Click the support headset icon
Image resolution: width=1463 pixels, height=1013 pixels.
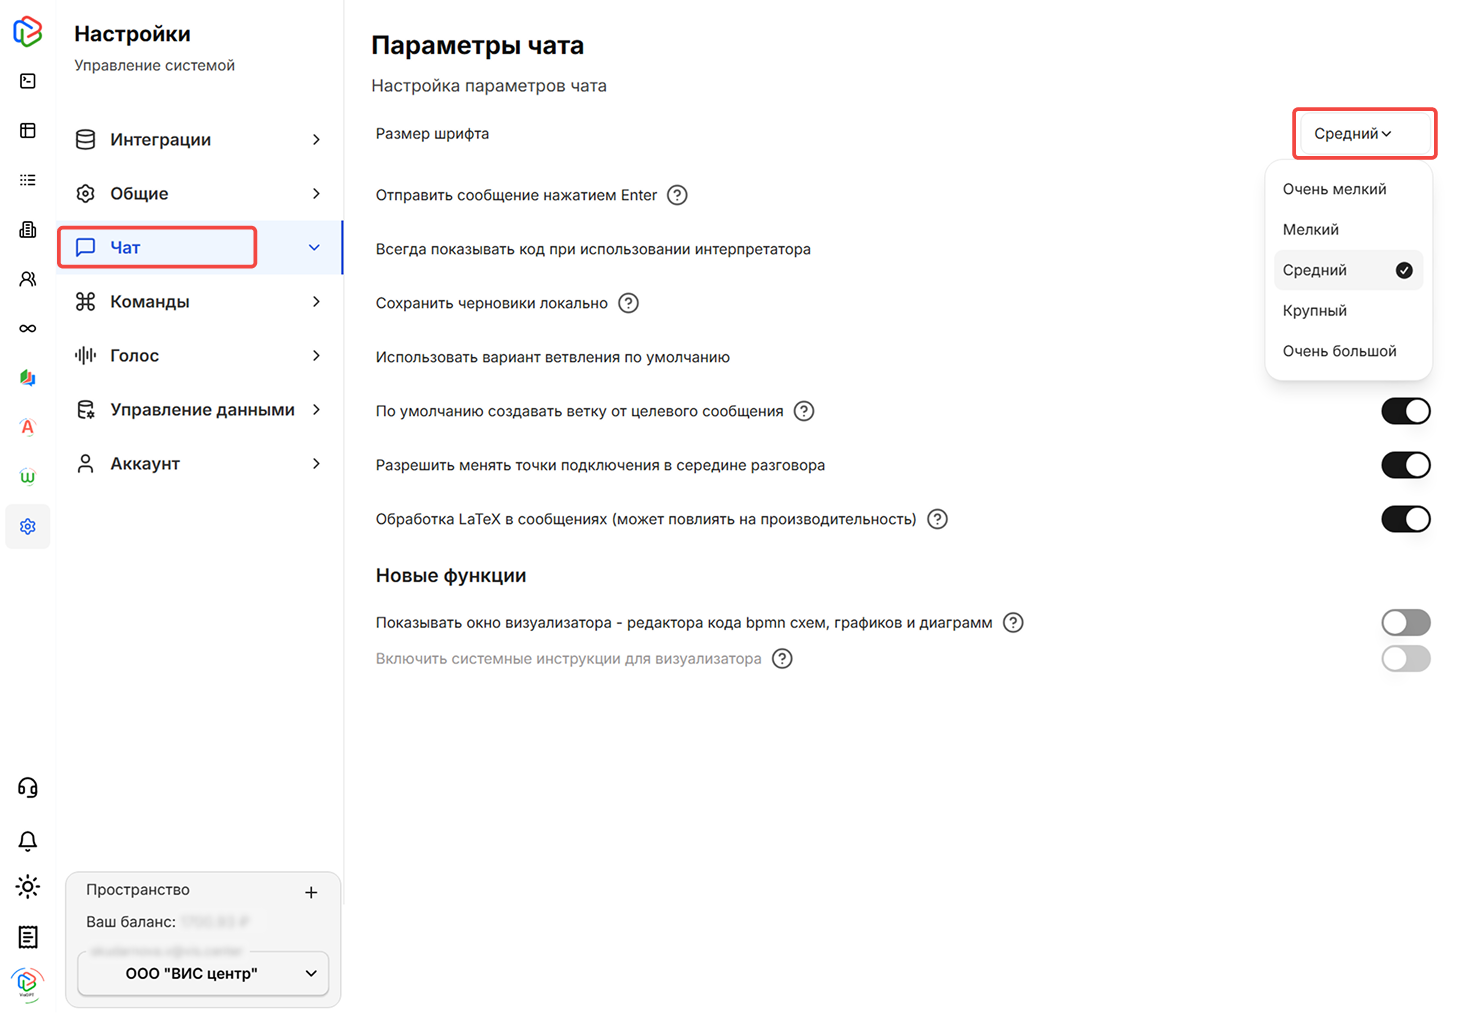[x=28, y=788]
